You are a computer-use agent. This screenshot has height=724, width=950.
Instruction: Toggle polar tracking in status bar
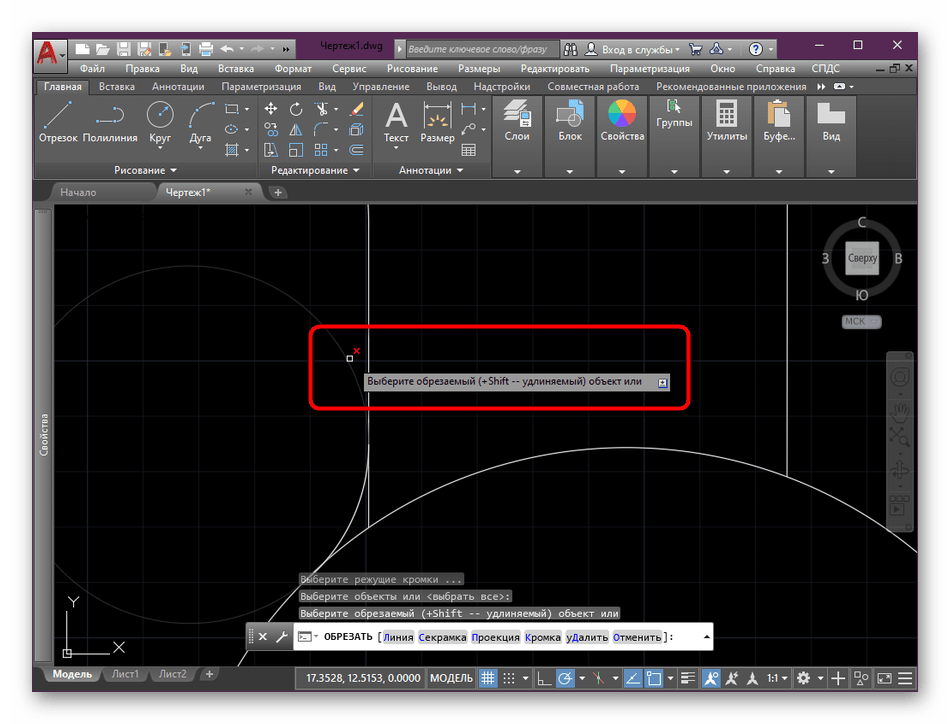point(566,679)
